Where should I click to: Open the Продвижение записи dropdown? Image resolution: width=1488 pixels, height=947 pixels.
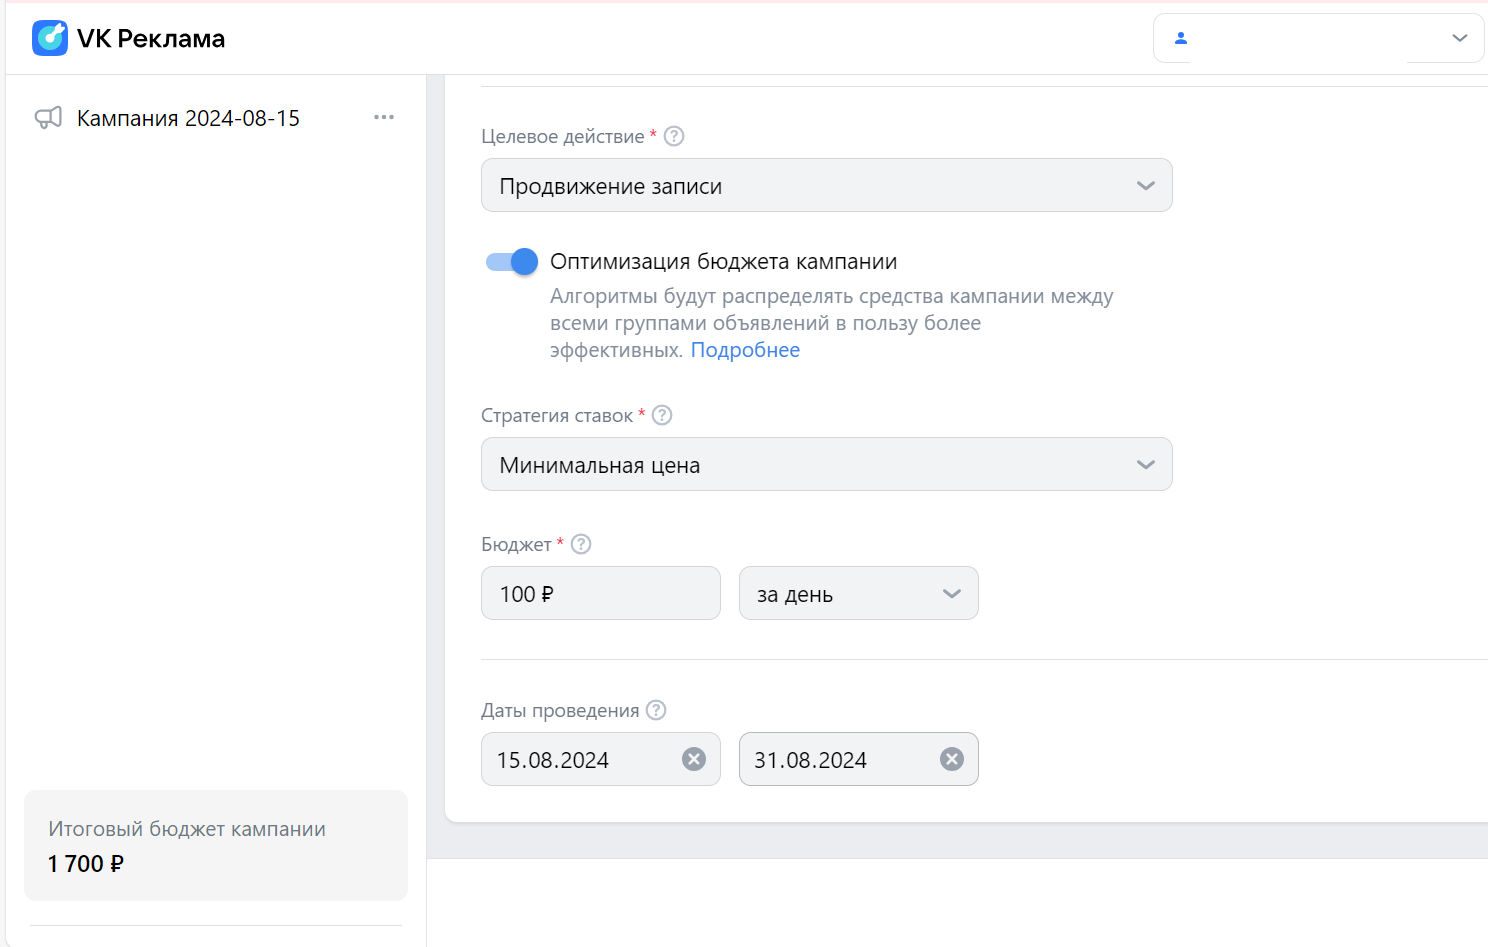point(826,185)
